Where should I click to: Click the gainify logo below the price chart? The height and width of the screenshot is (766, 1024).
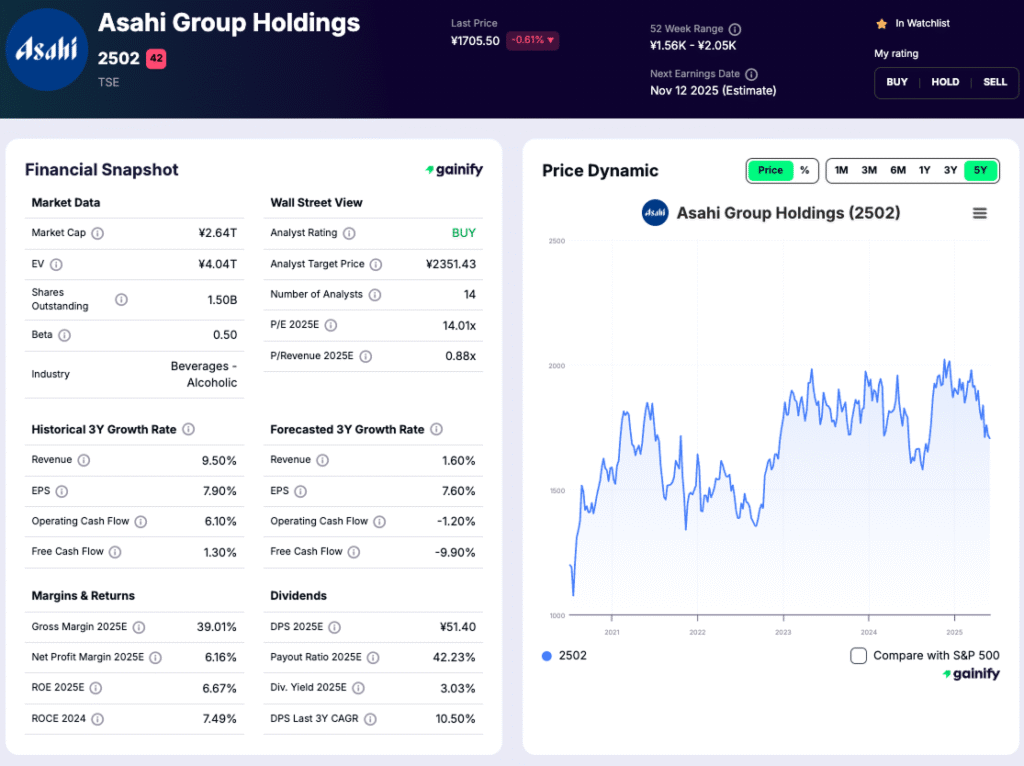click(x=971, y=674)
